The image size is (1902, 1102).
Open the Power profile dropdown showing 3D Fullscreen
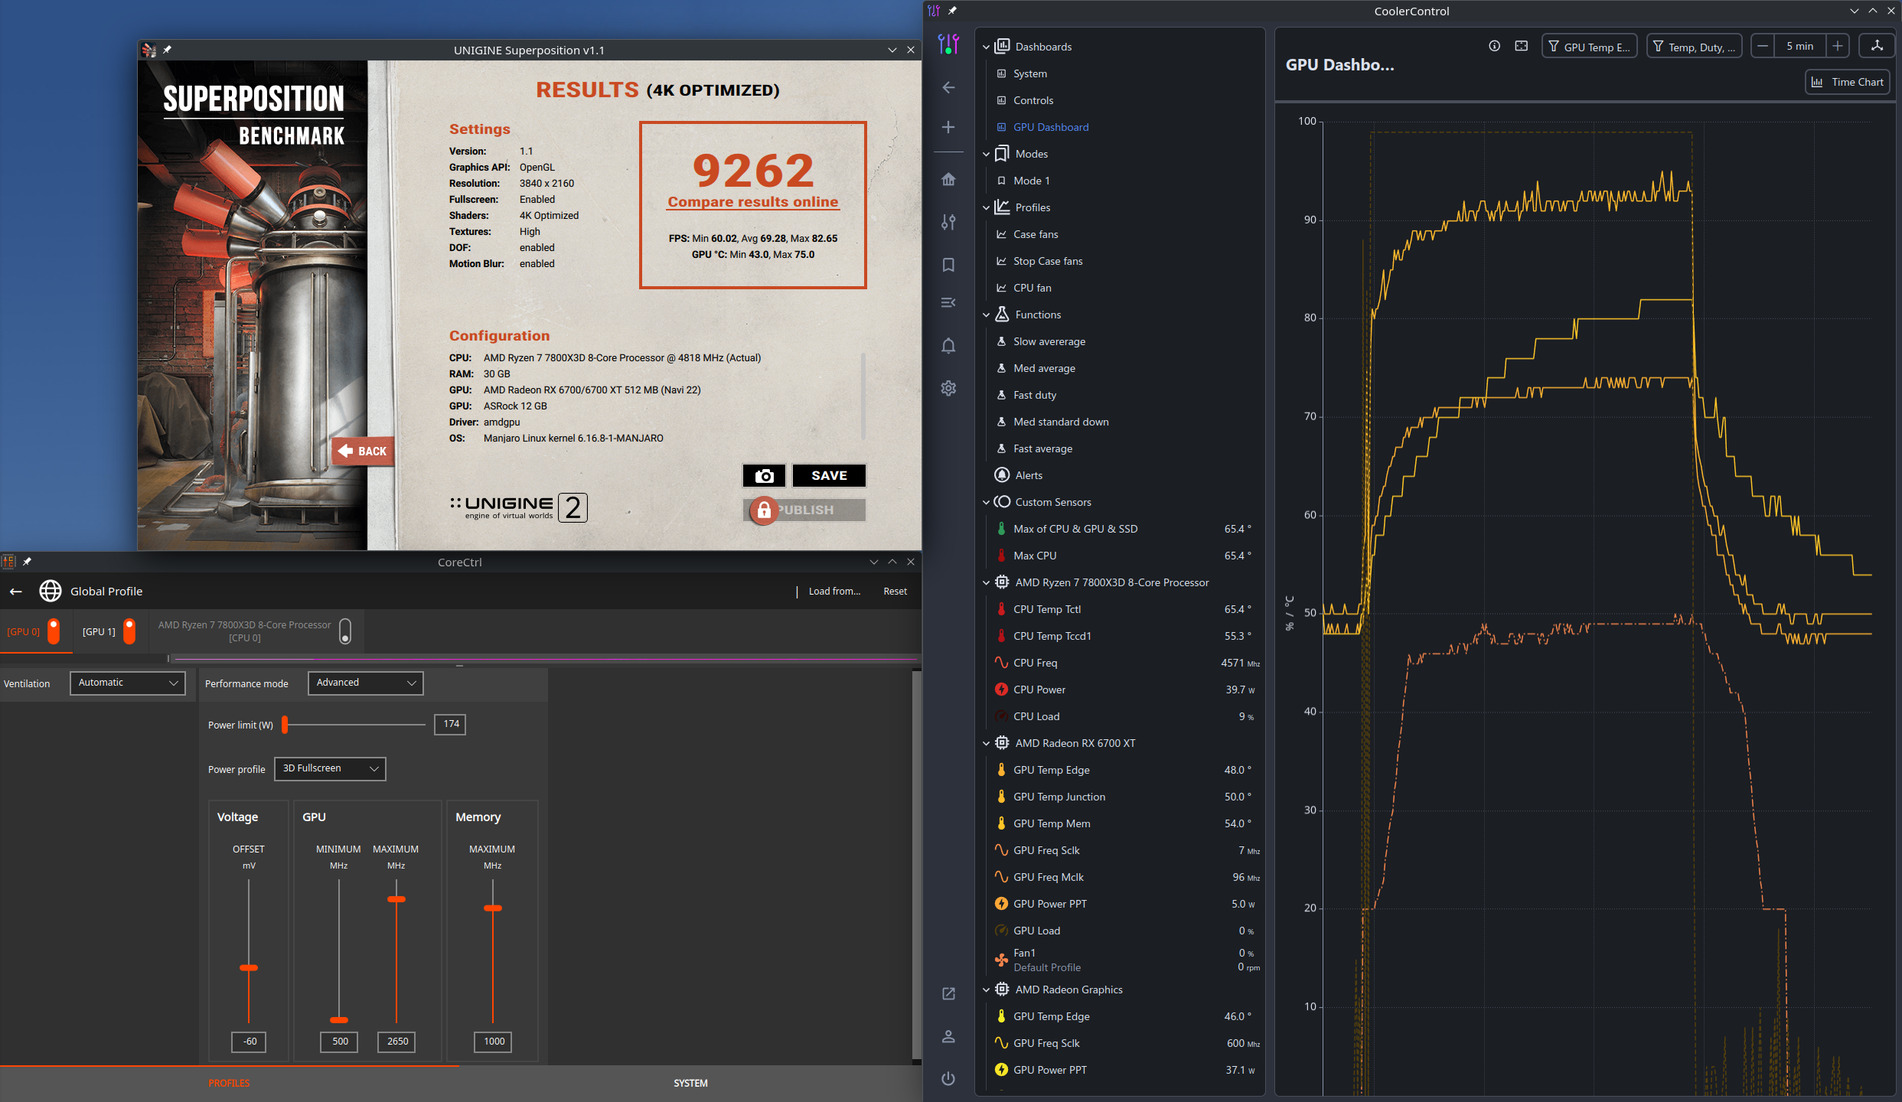coord(330,769)
